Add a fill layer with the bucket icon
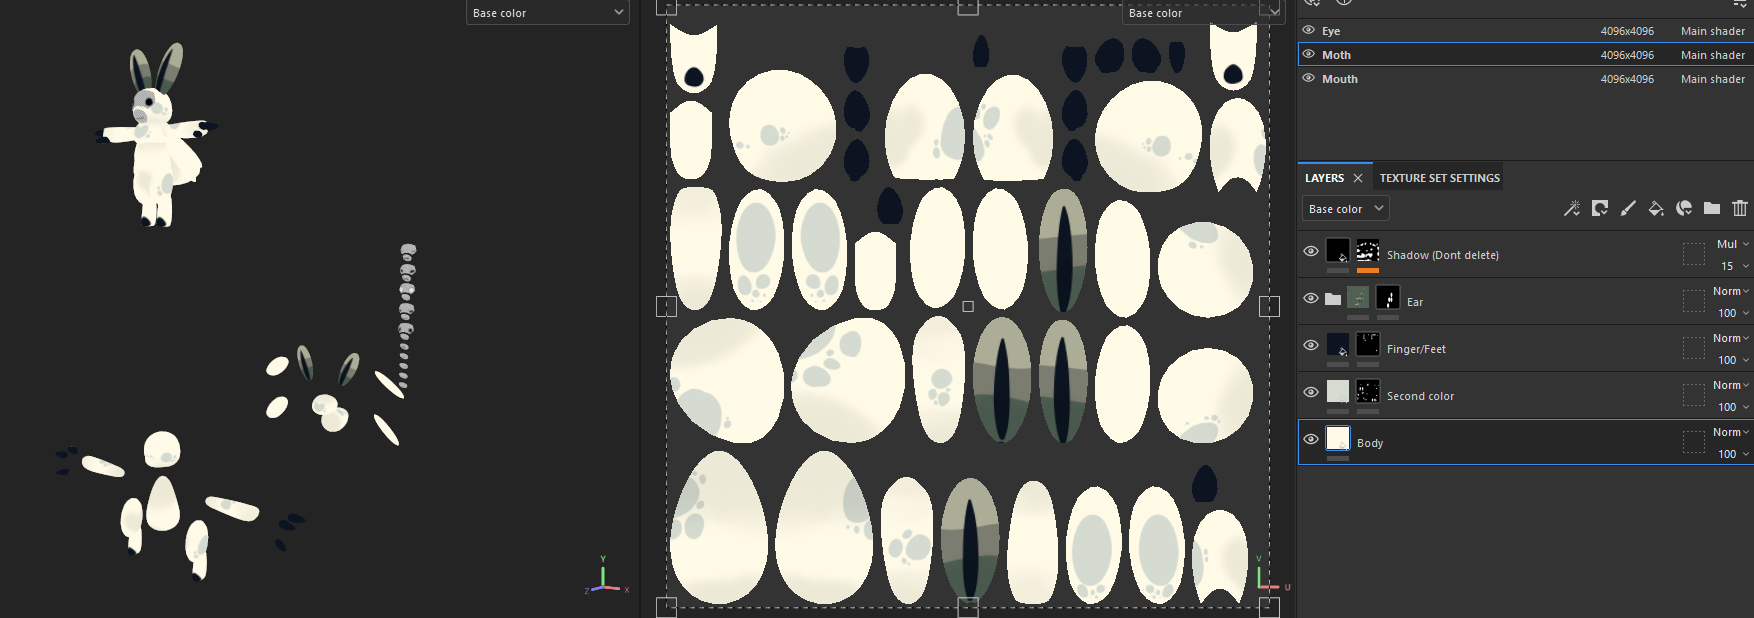1754x618 pixels. coord(1656,208)
